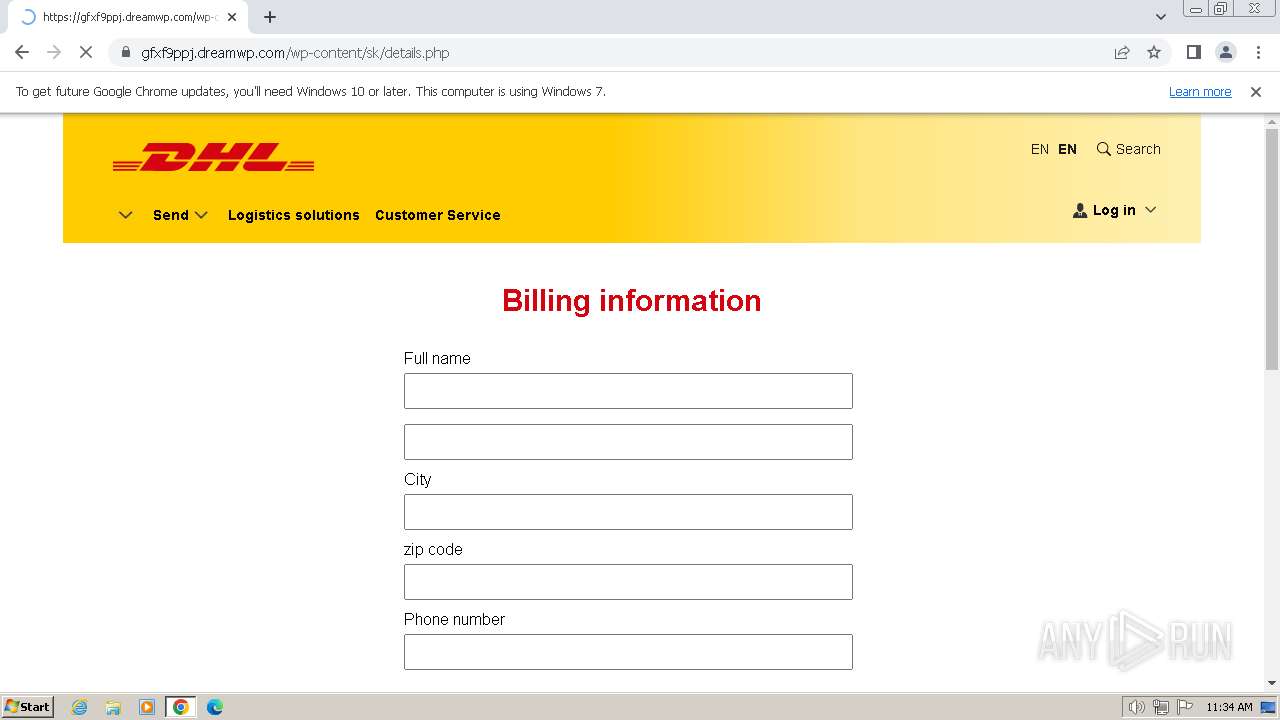This screenshot has width=1280, height=720.
Task: Open the tab search chevron
Action: click(1161, 17)
